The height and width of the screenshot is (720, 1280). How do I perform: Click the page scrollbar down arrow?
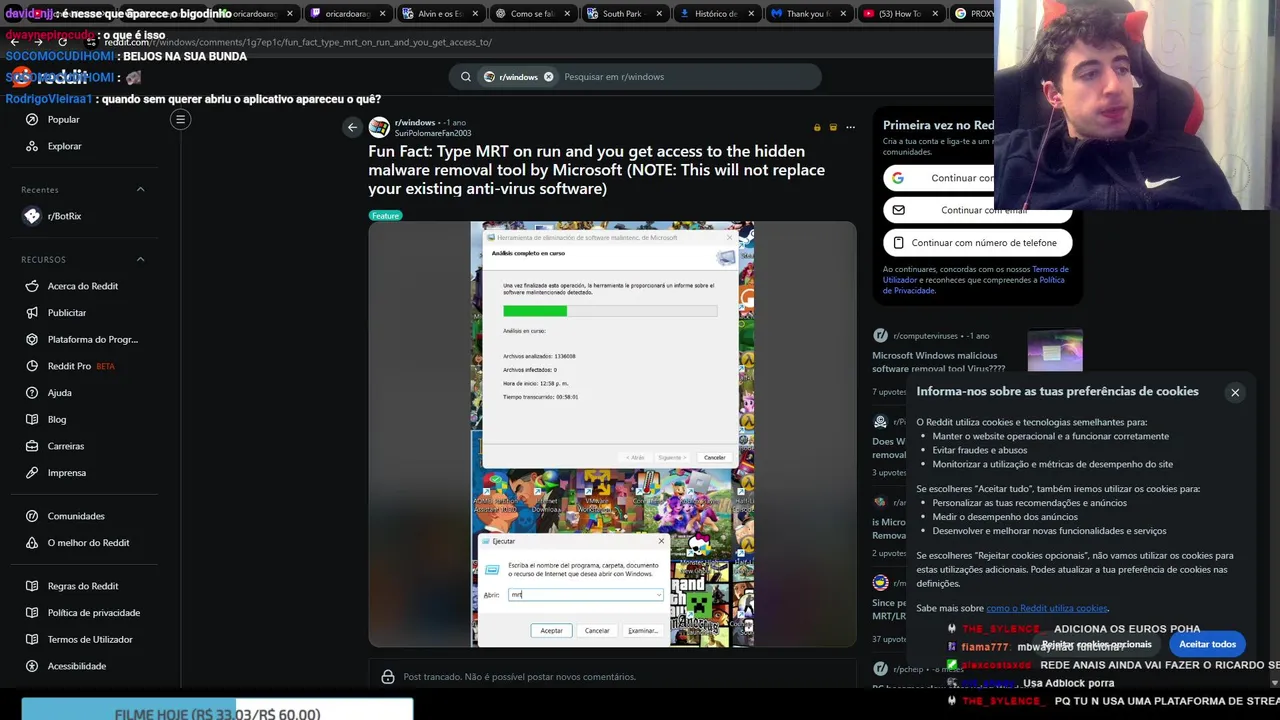pos(1274,683)
